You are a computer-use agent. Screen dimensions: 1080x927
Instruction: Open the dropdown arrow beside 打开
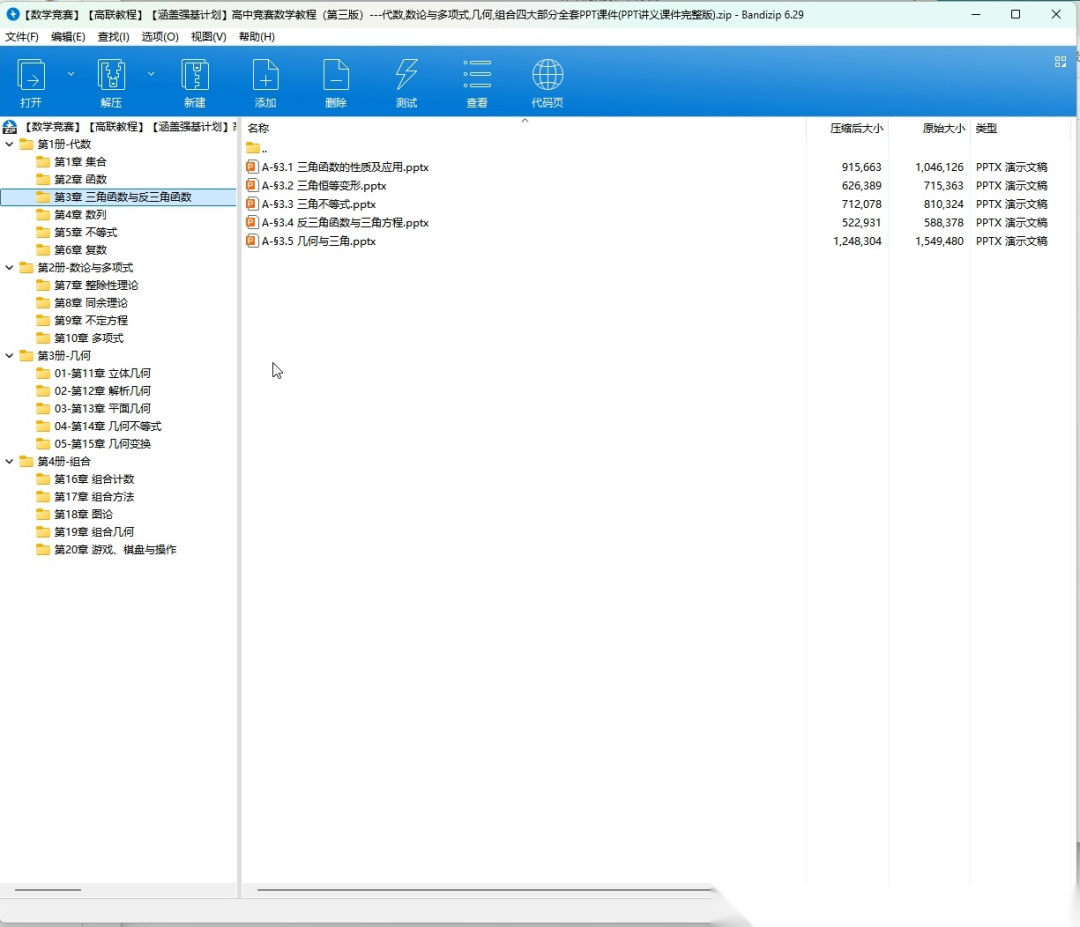(71, 74)
